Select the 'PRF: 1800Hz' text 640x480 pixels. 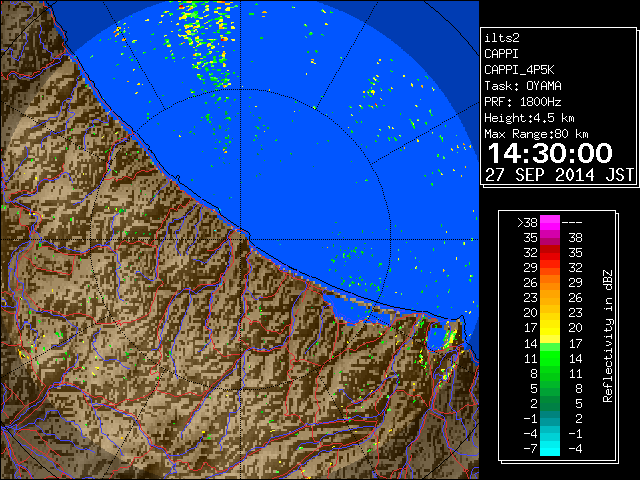click(523, 102)
